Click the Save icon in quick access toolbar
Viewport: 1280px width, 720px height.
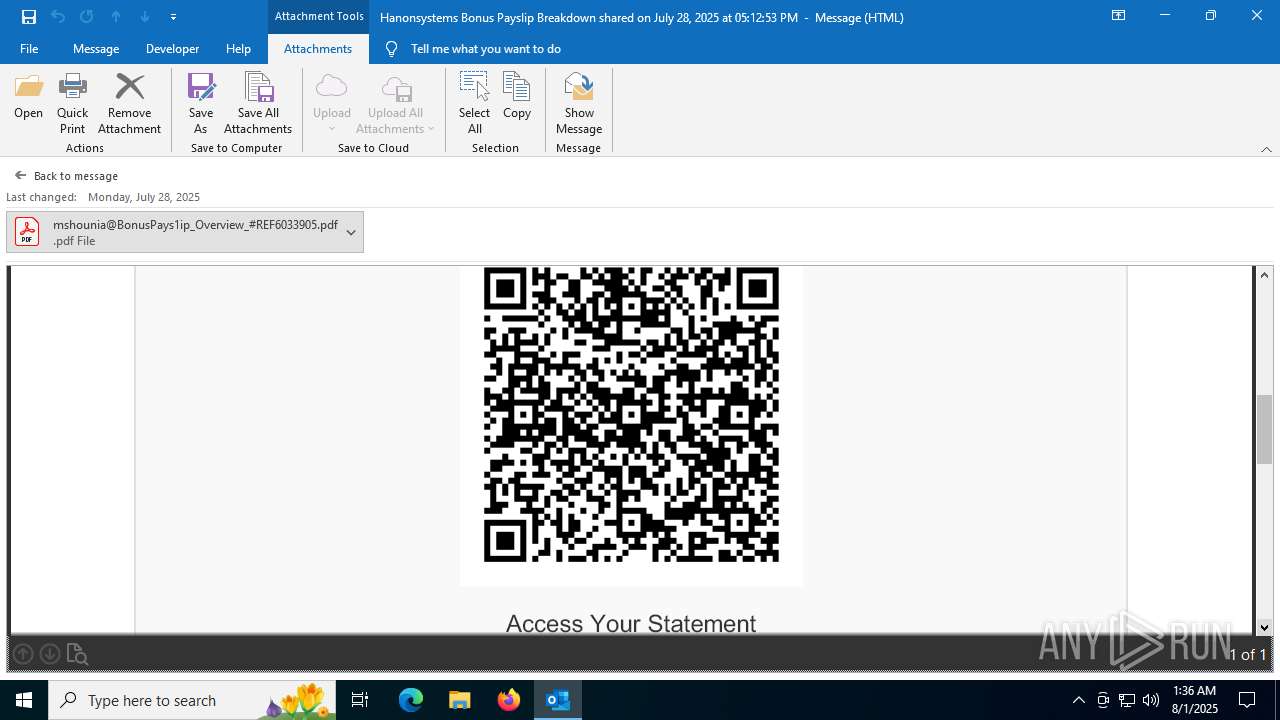pyautogui.click(x=29, y=17)
